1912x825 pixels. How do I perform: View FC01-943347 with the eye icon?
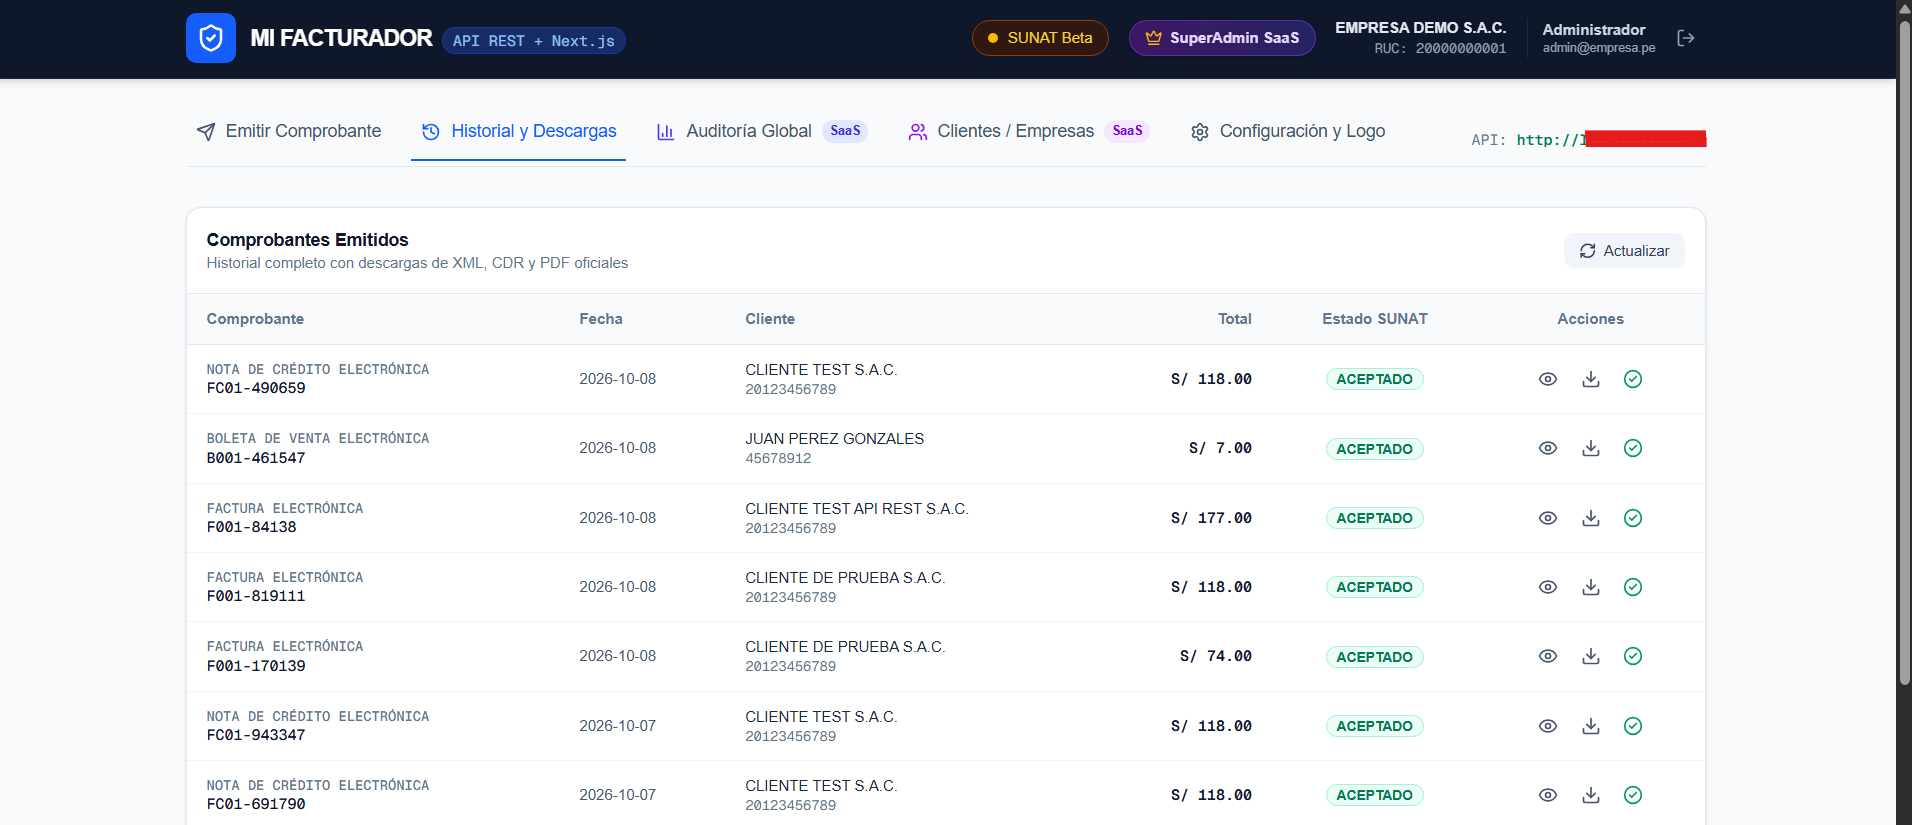tap(1548, 726)
